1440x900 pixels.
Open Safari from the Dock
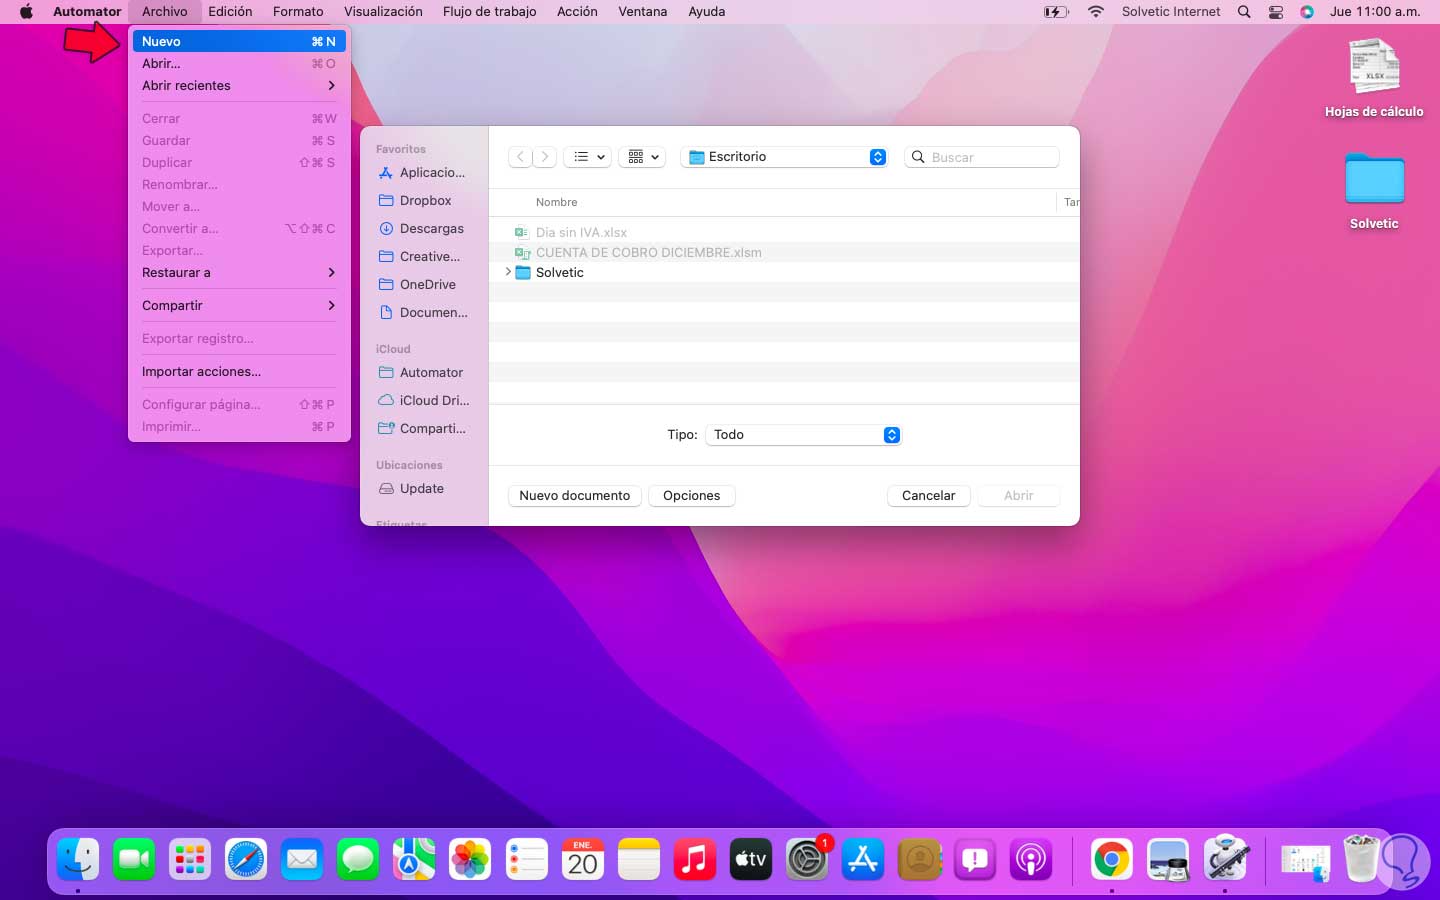(x=246, y=859)
